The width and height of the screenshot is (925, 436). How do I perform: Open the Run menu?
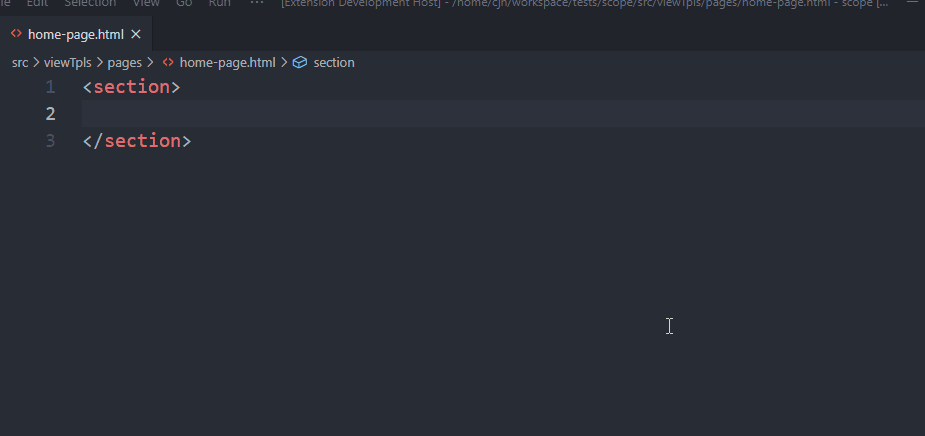click(x=219, y=3)
